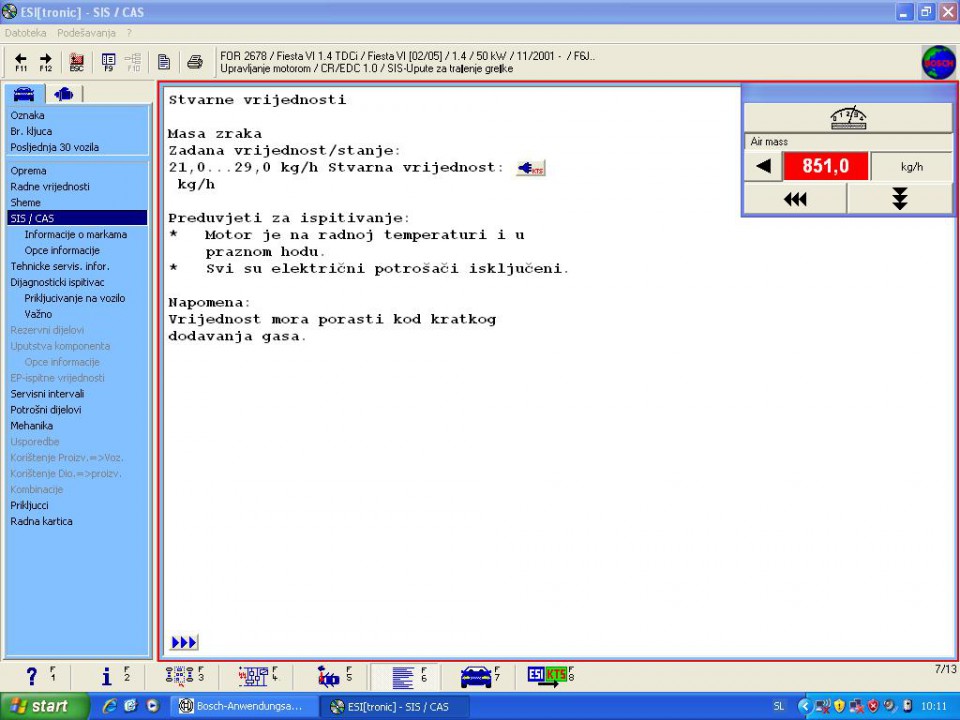Click the KTS plug icon in text
Screen dimensions: 960x720
tap(530, 168)
